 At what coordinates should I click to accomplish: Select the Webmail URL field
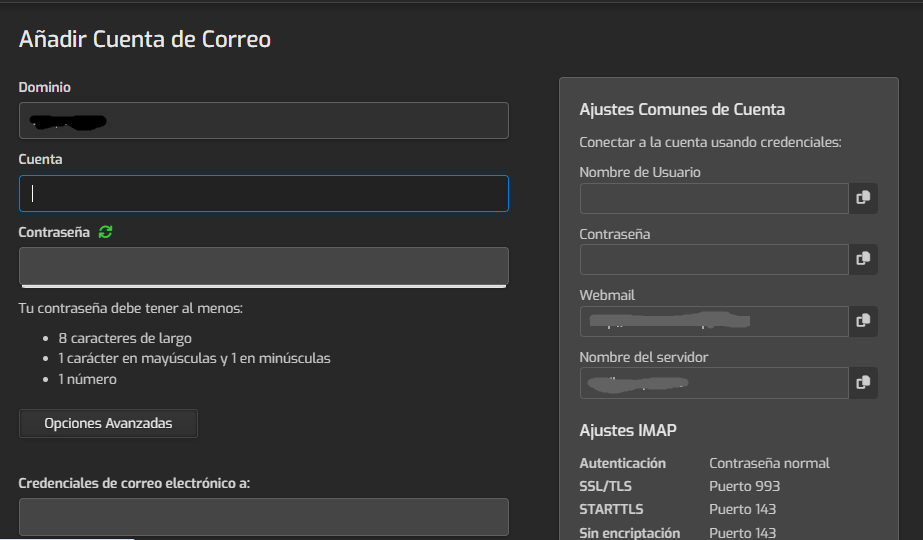(x=713, y=321)
